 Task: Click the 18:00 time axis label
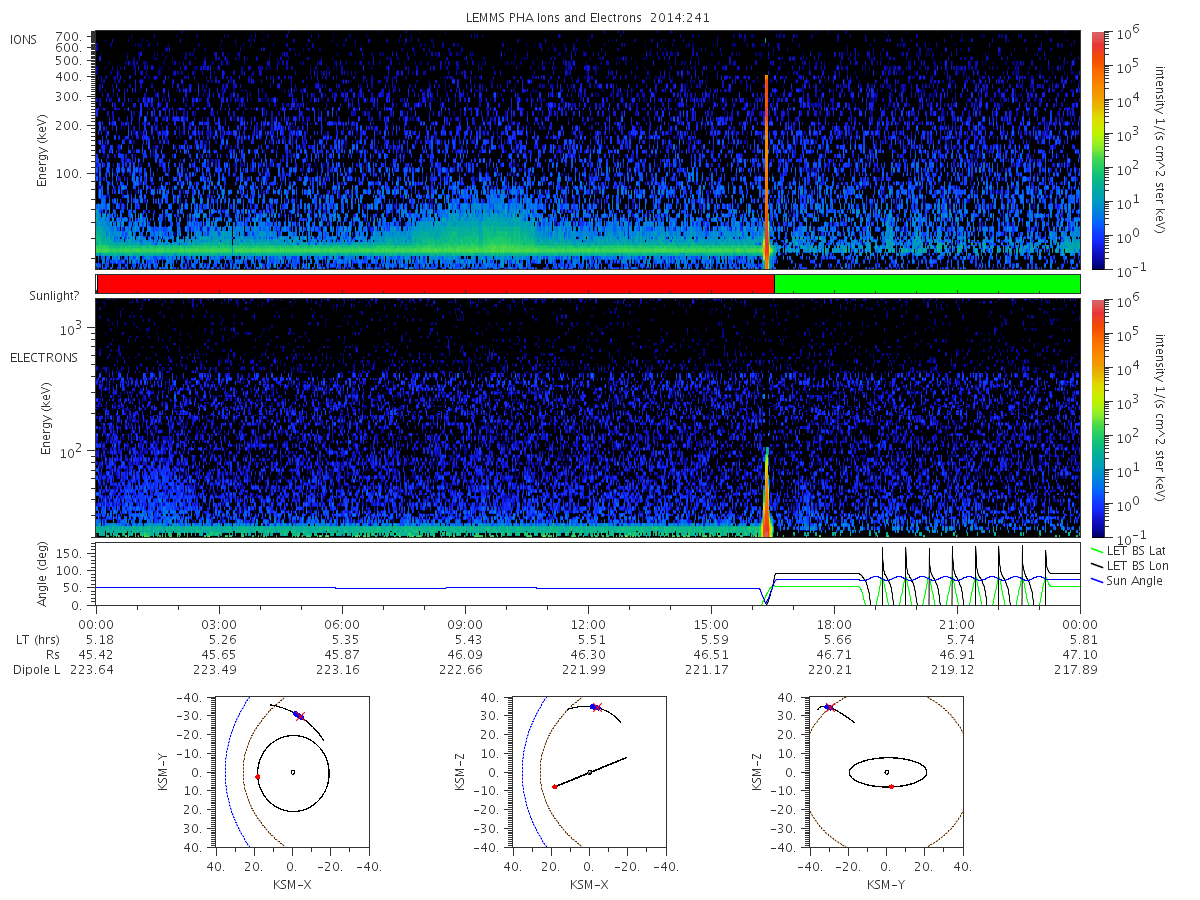(x=834, y=624)
